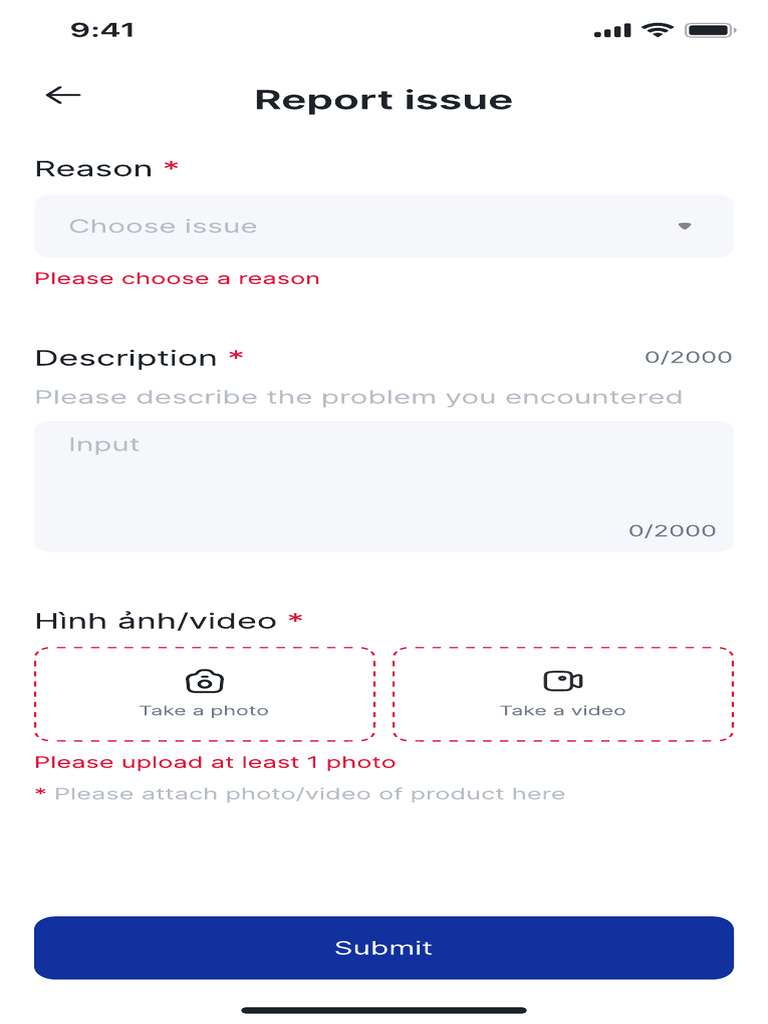Tap the Hình ảnh/video label
The width and height of the screenshot is (768, 1024).
tap(156, 621)
